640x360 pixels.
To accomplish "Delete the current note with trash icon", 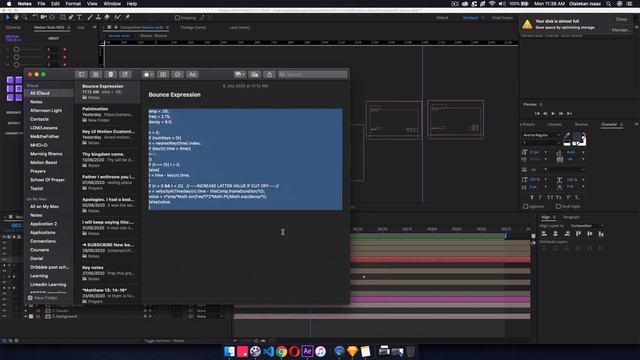I will click(x=111, y=74).
